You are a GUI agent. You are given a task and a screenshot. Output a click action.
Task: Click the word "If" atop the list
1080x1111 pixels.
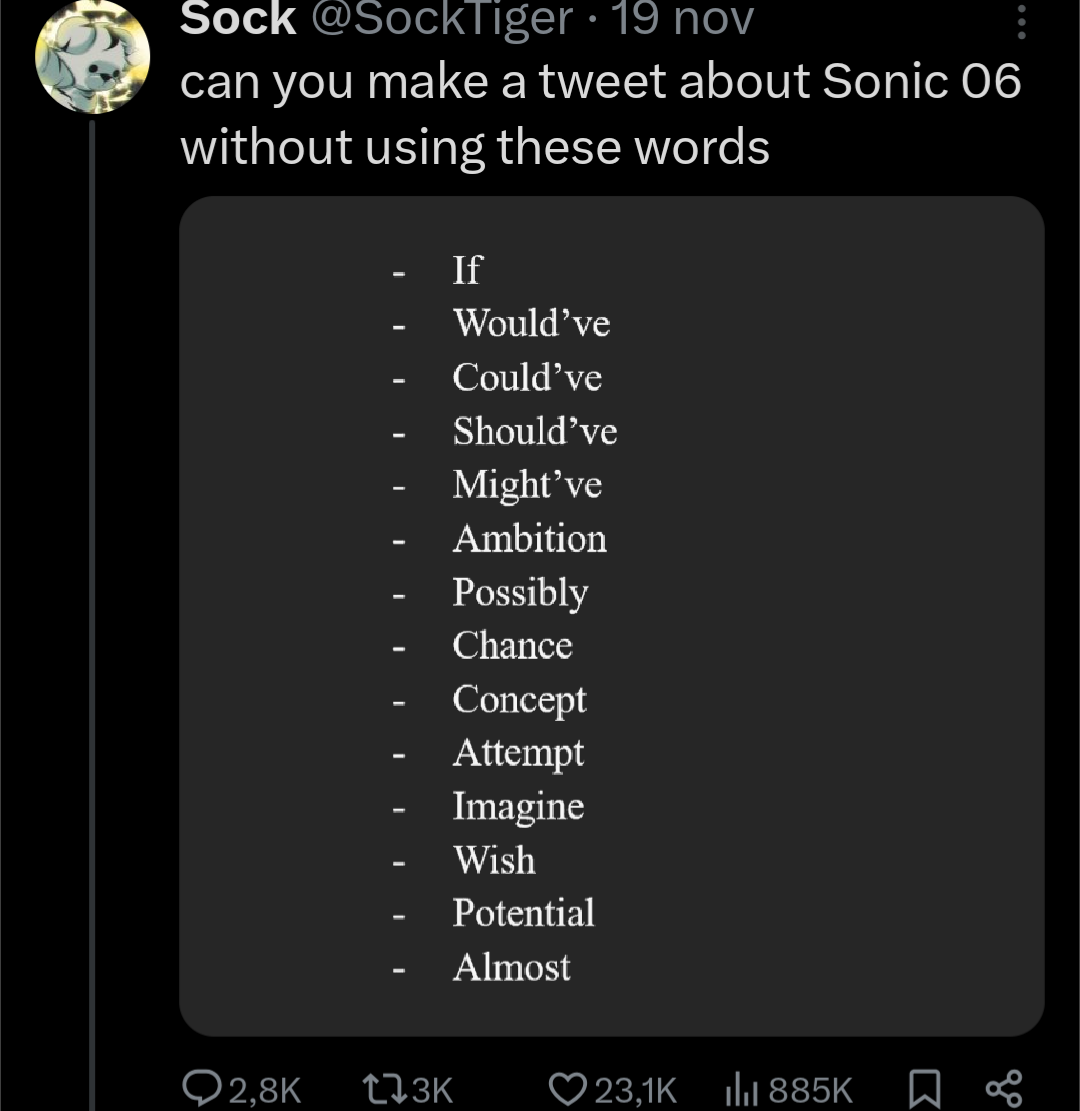(467, 269)
